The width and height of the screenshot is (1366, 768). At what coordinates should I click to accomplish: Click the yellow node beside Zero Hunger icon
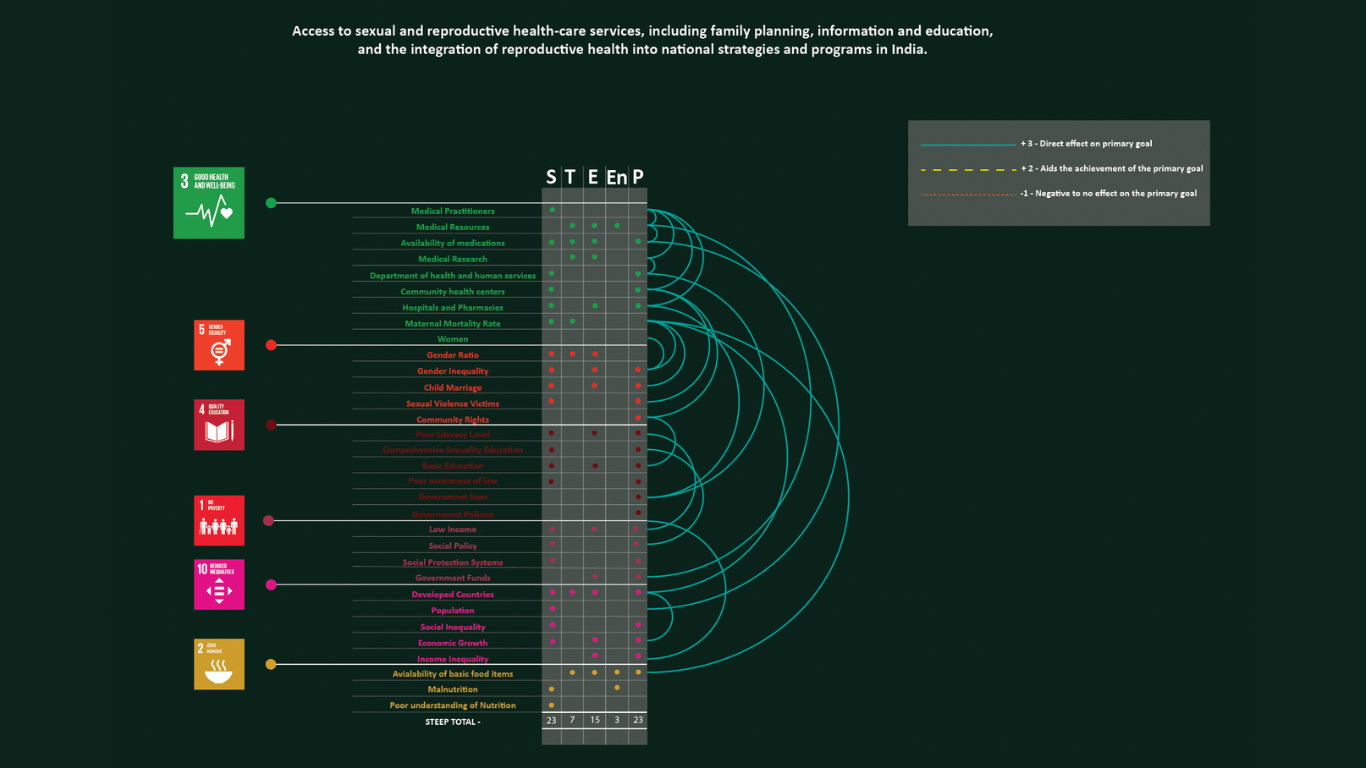271,664
